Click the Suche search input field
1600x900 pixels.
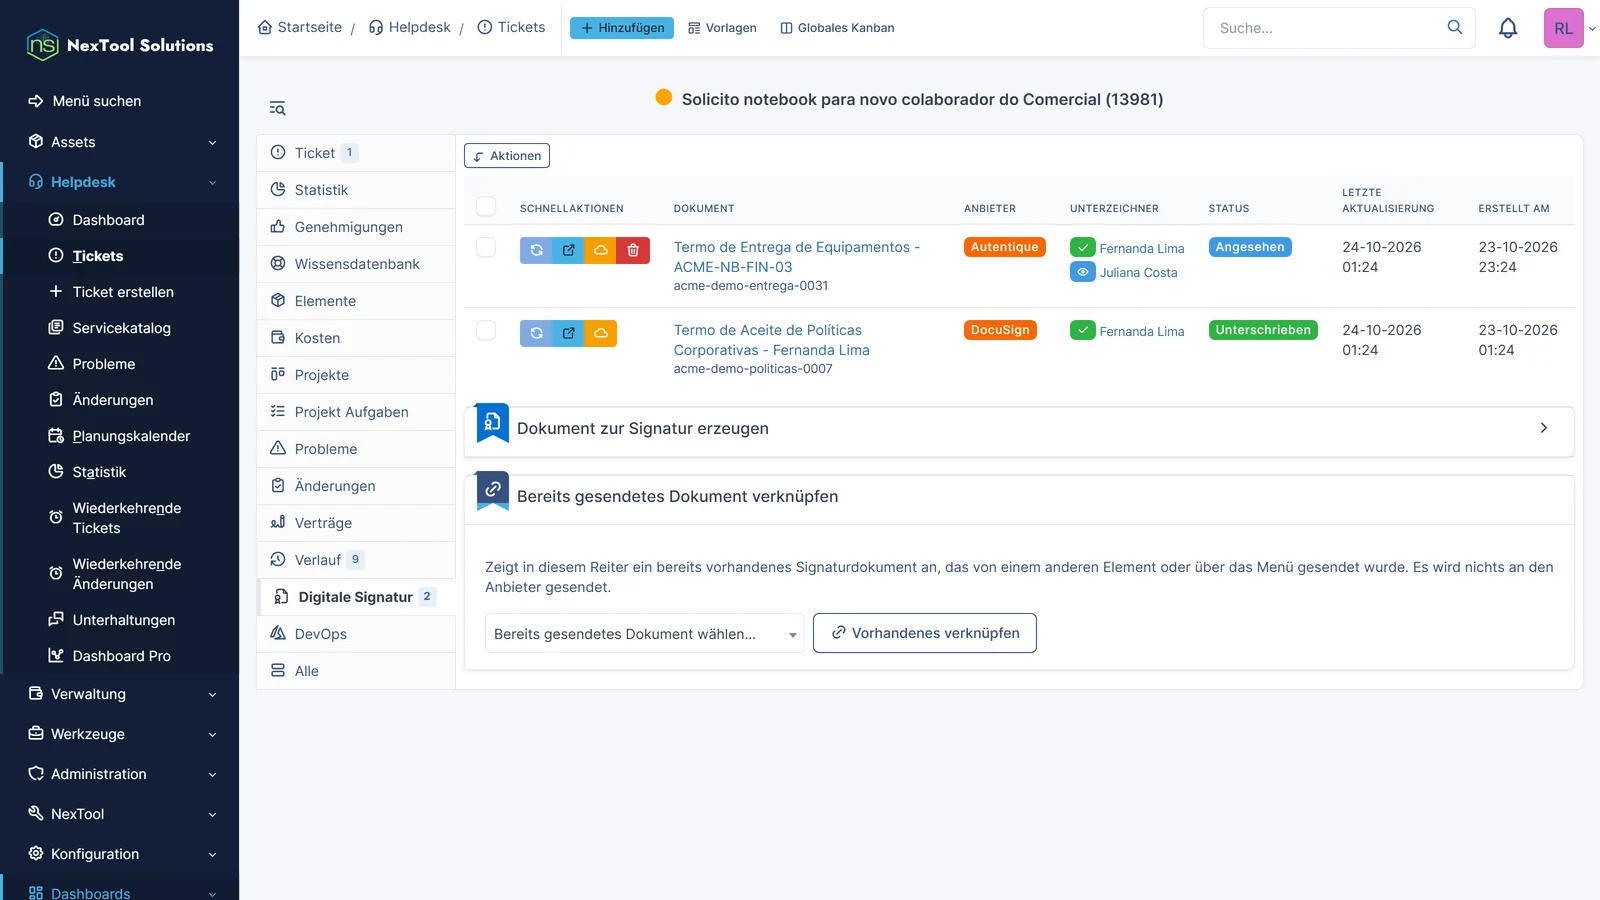pos(1325,28)
